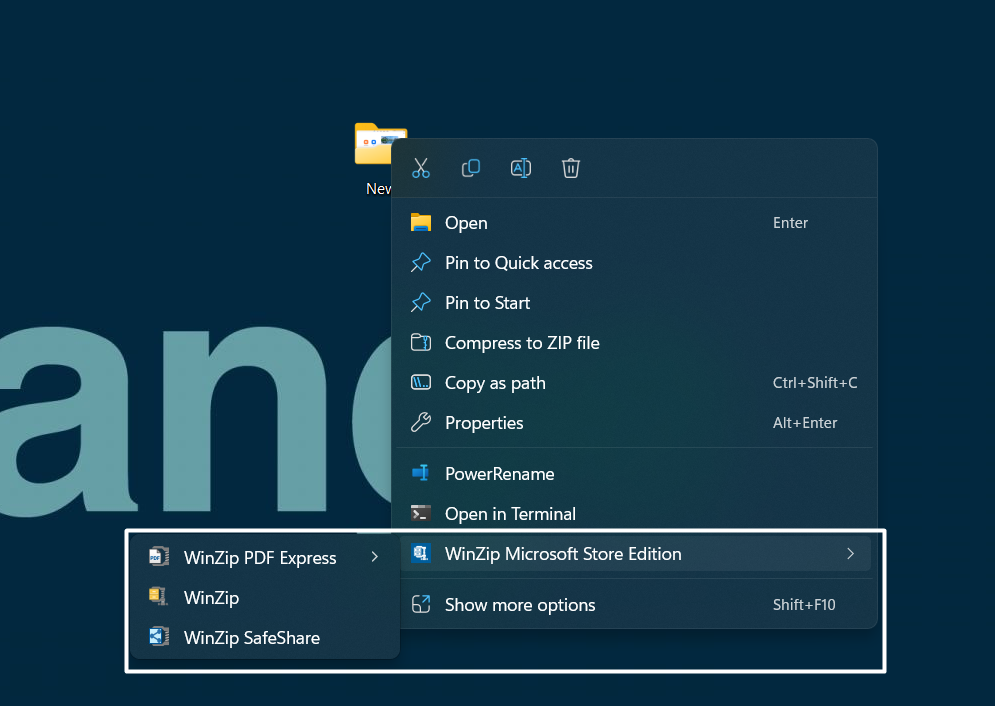Click the yellow WinZip app icon
The height and width of the screenshot is (706, 995).
tap(158, 597)
